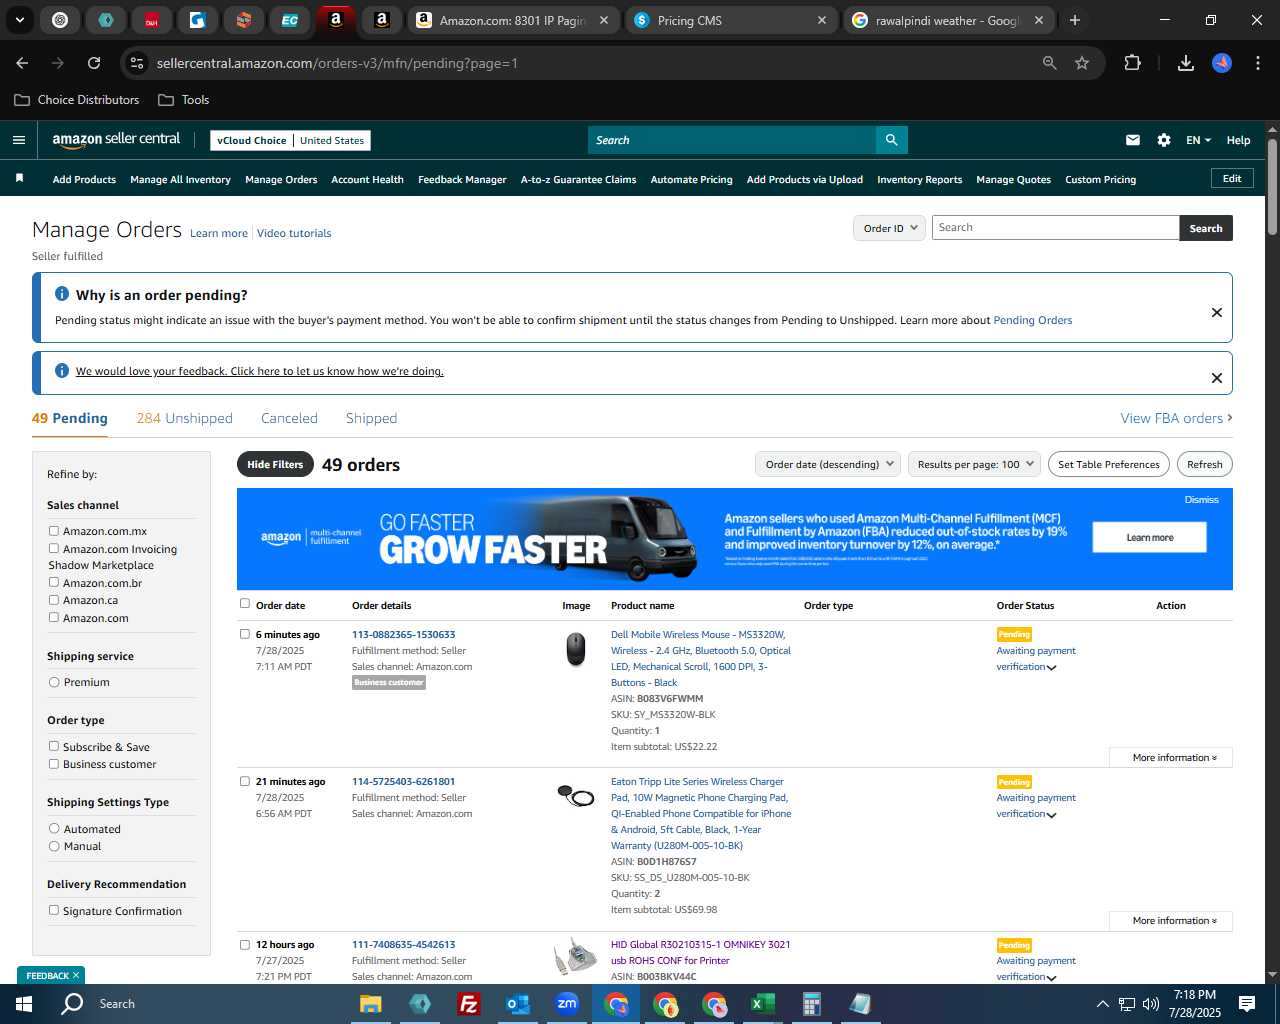Viewport: 1280px width, 1024px height.
Task: Open FileZilla from the taskbar
Action: click(468, 1003)
